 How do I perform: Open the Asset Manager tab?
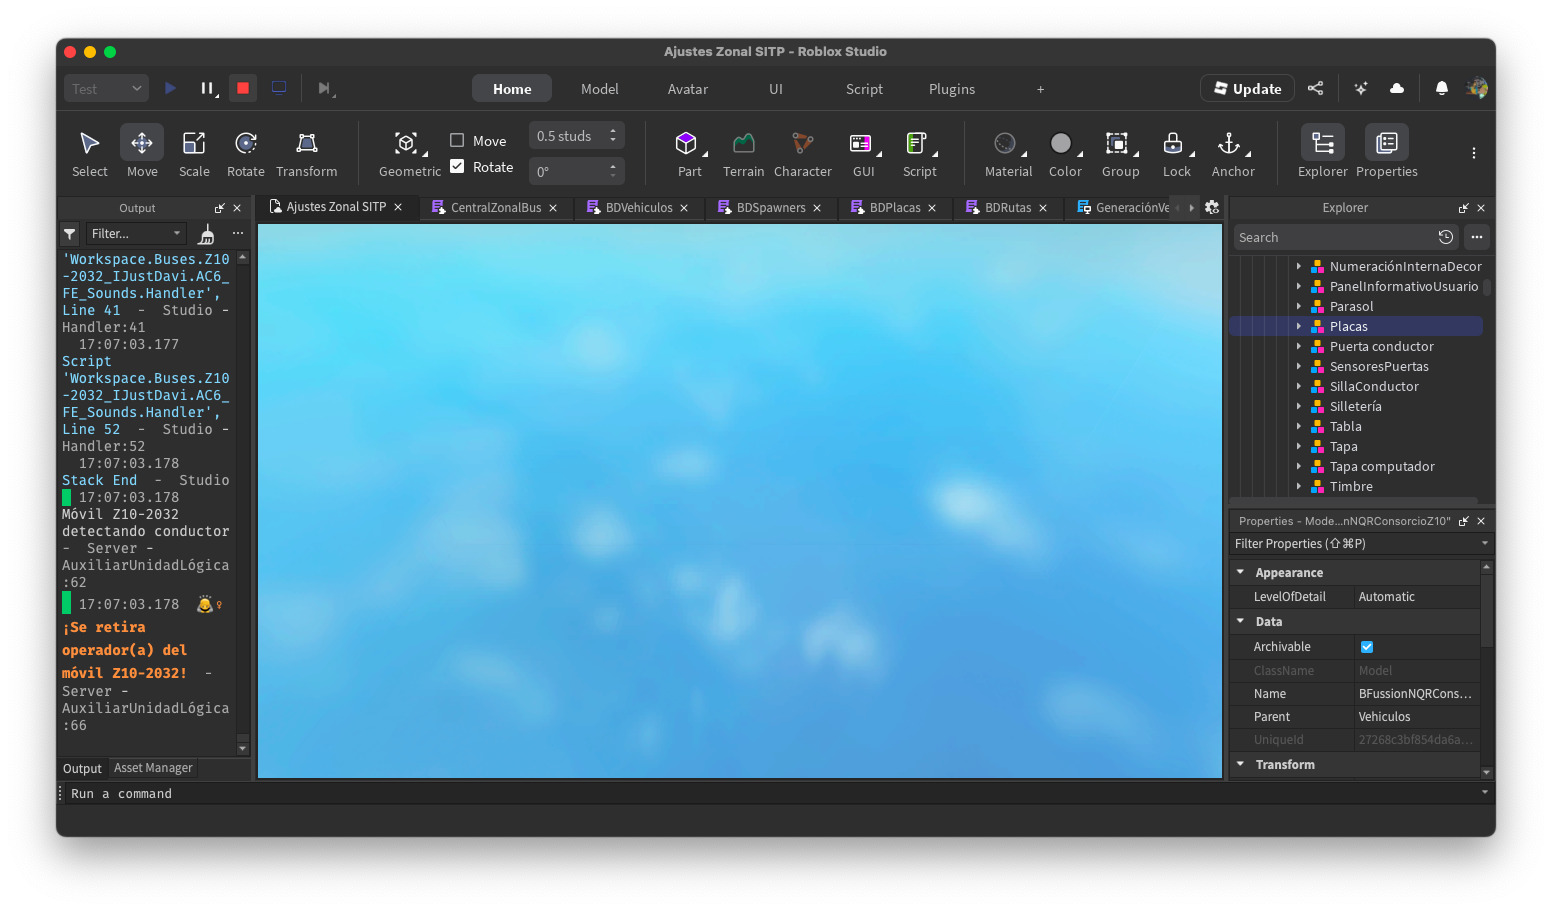pos(153,768)
